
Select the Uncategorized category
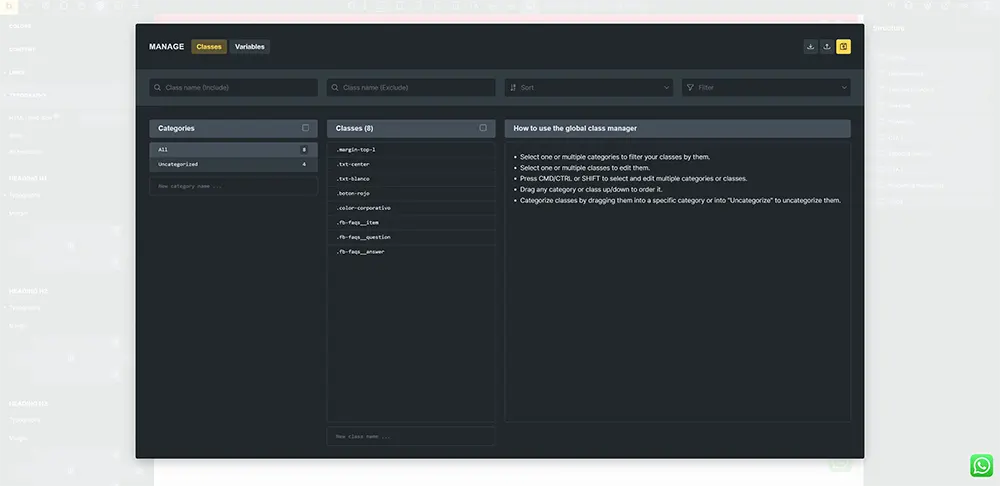point(233,164)
